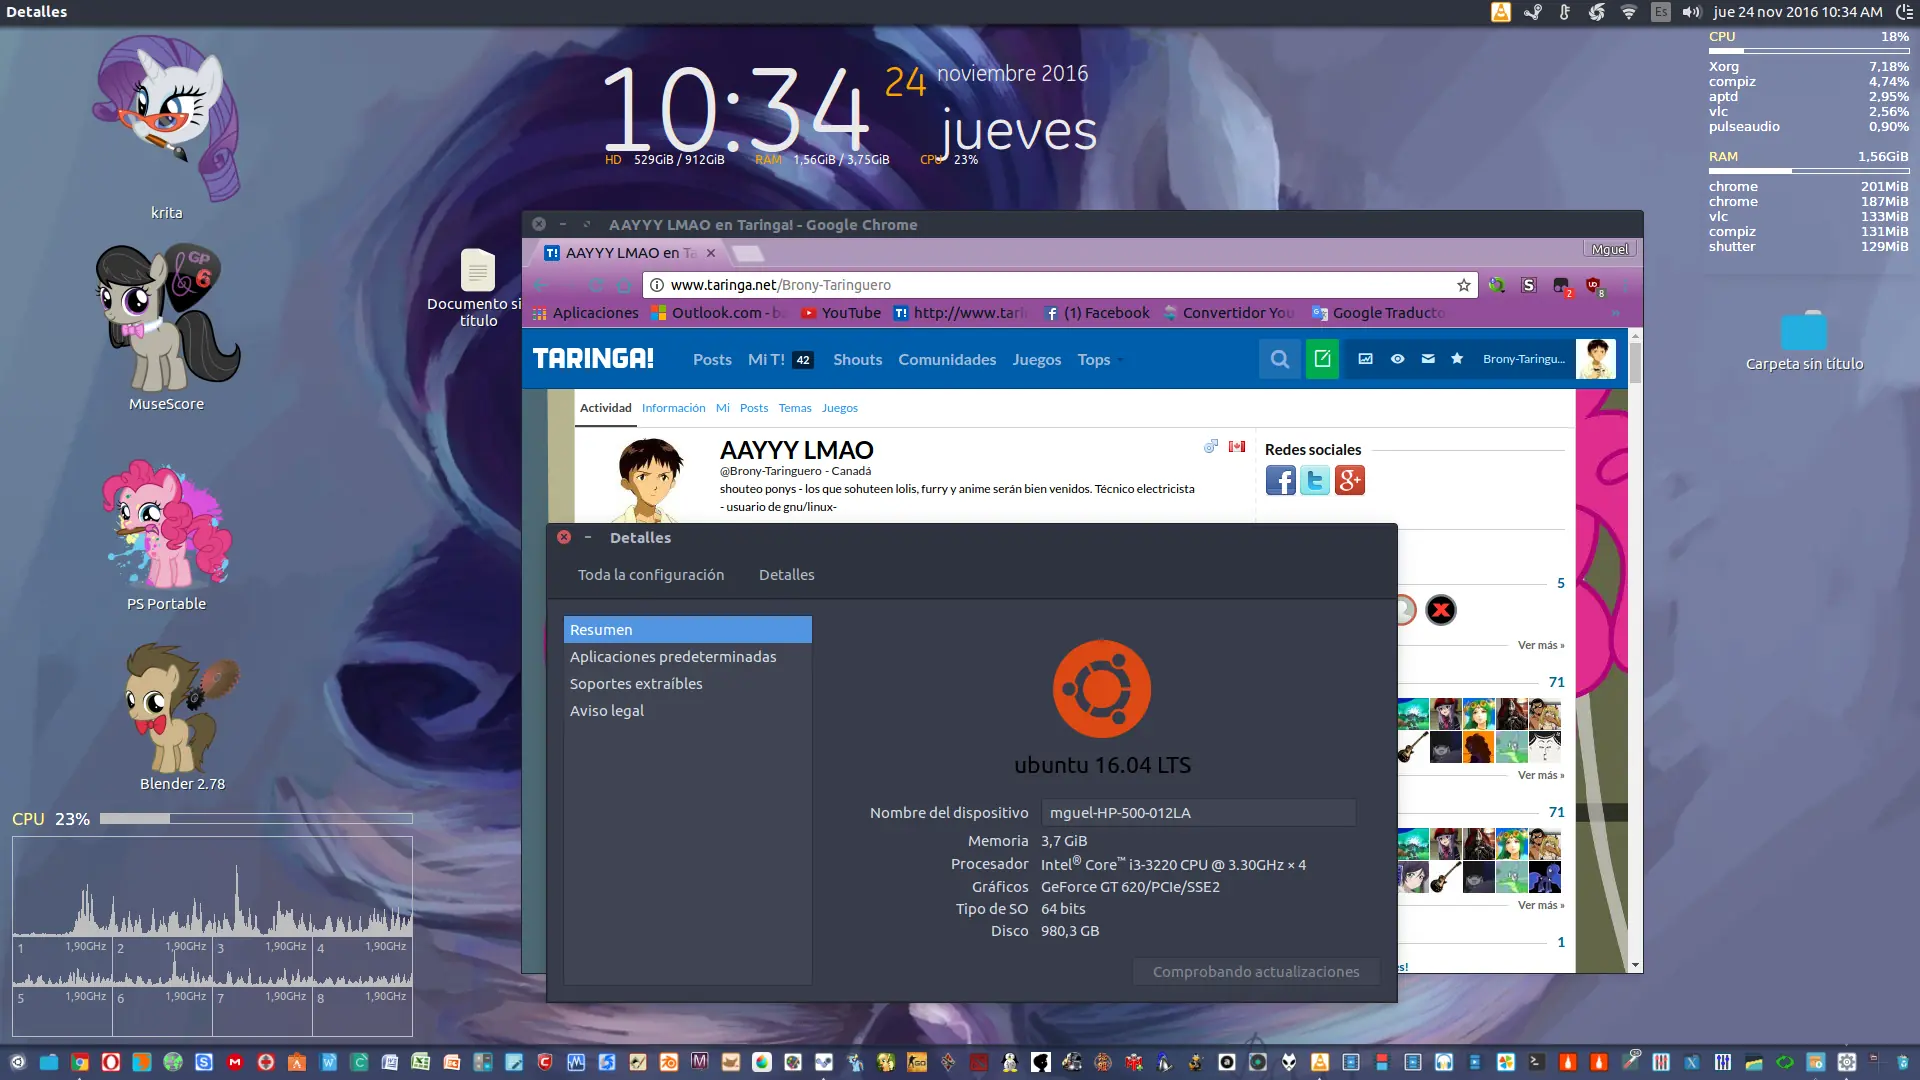Switch to the Información tab on the profile
This screenshot has height=1080, width=1920.
click(673, 408)
